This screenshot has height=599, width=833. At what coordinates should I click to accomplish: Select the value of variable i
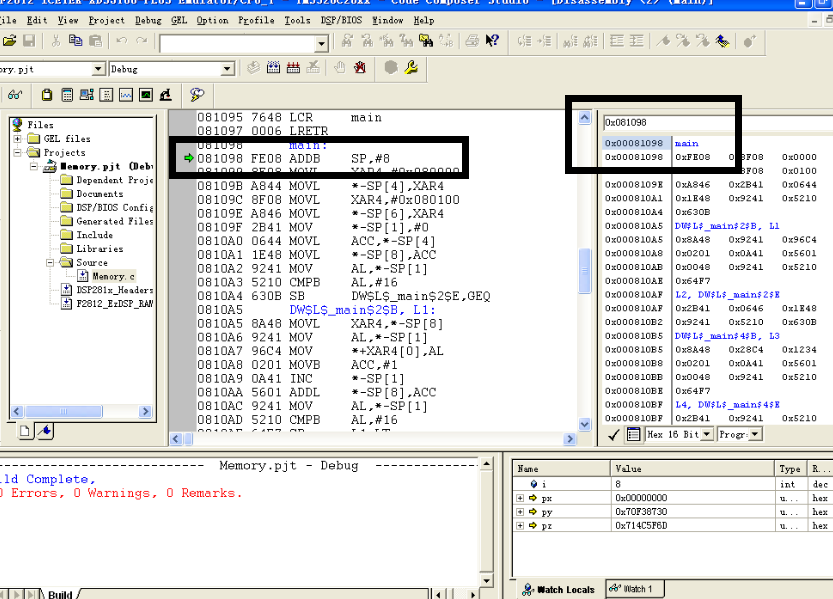point(618,484)
